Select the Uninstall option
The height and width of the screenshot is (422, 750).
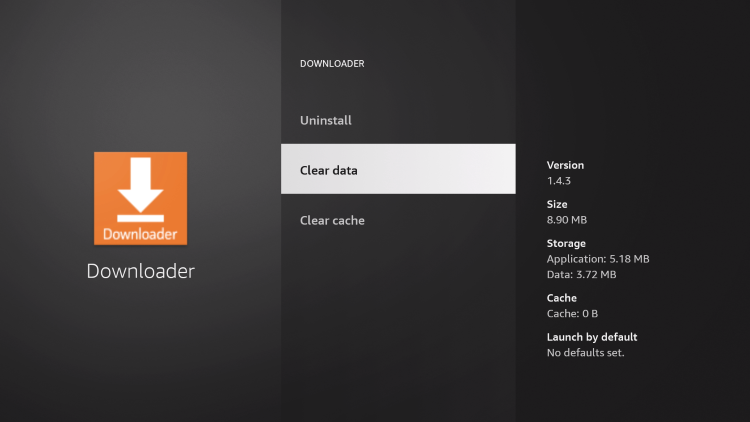[x=398, y=120]
